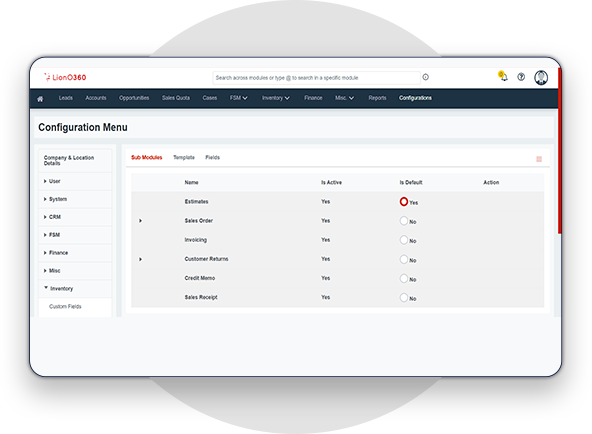592x434 pixels.
Task: Click the red grid icon in Sub Modules panel
Action: 539,159
